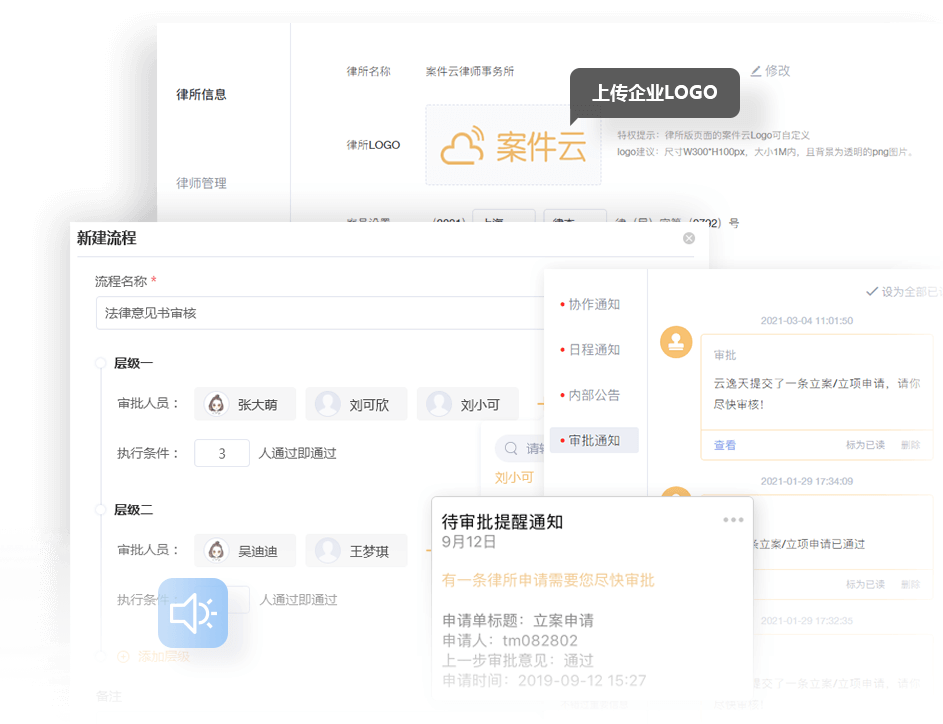
Task: Open 审批通知 tab
Action: 594,440
